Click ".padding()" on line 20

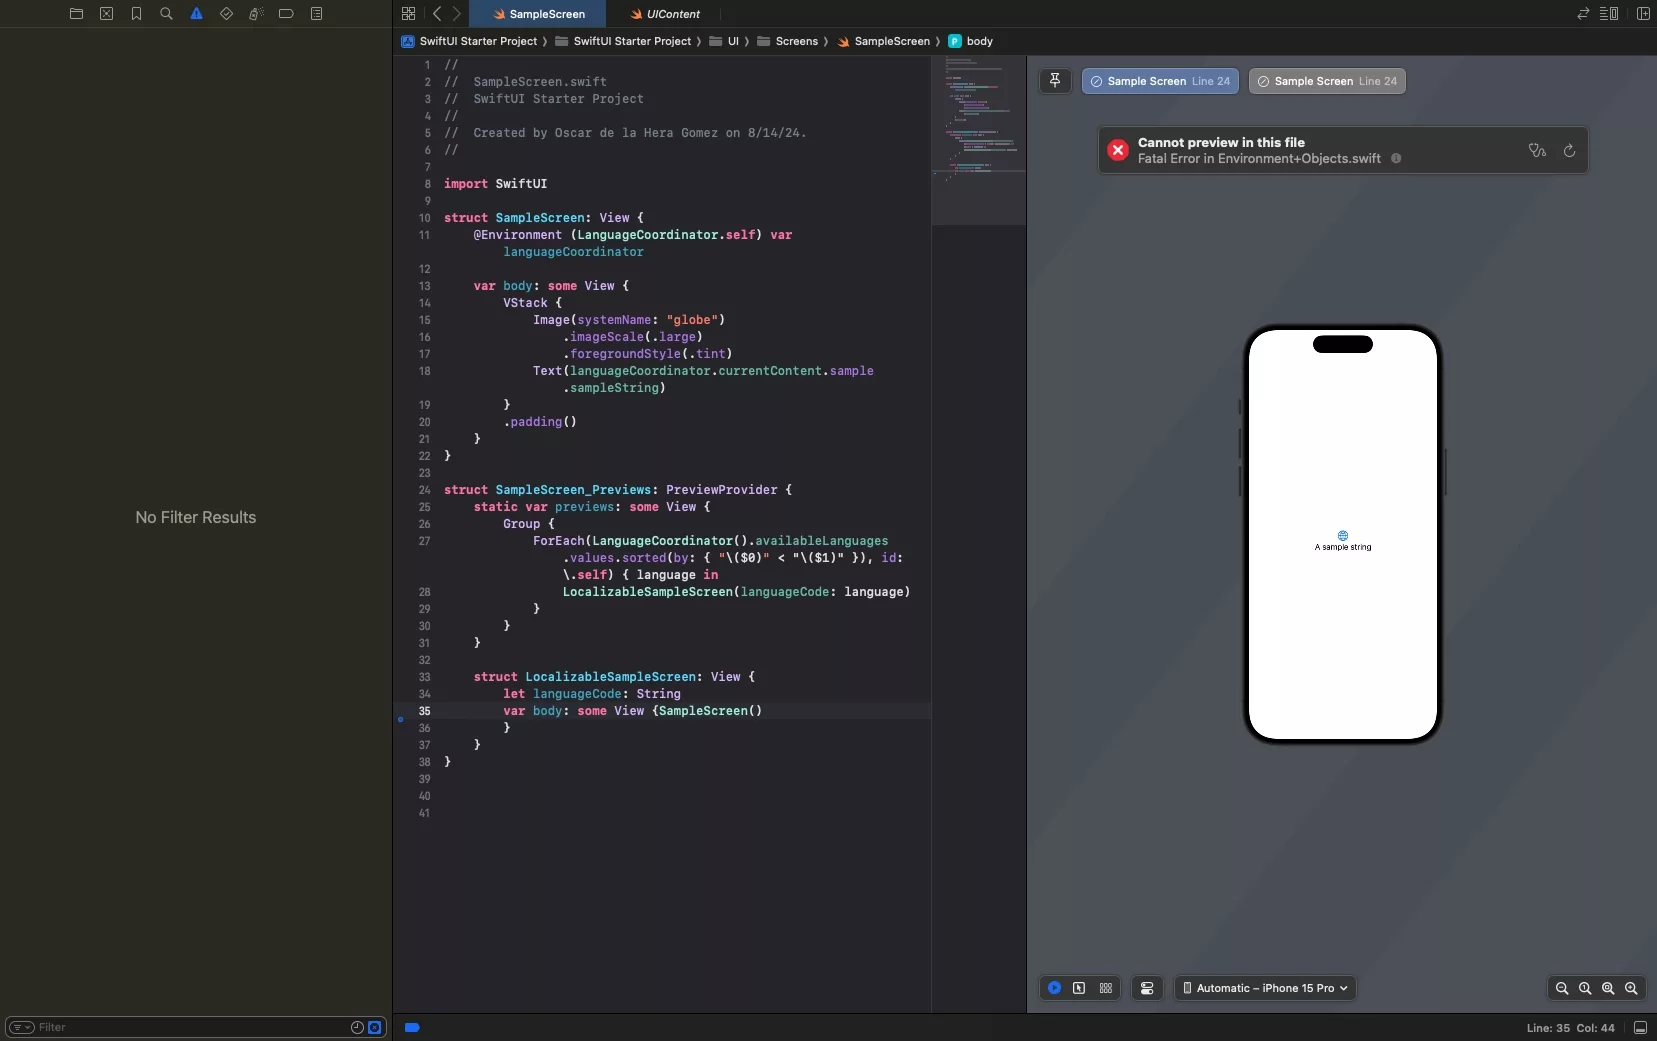(x=540, y=422)
